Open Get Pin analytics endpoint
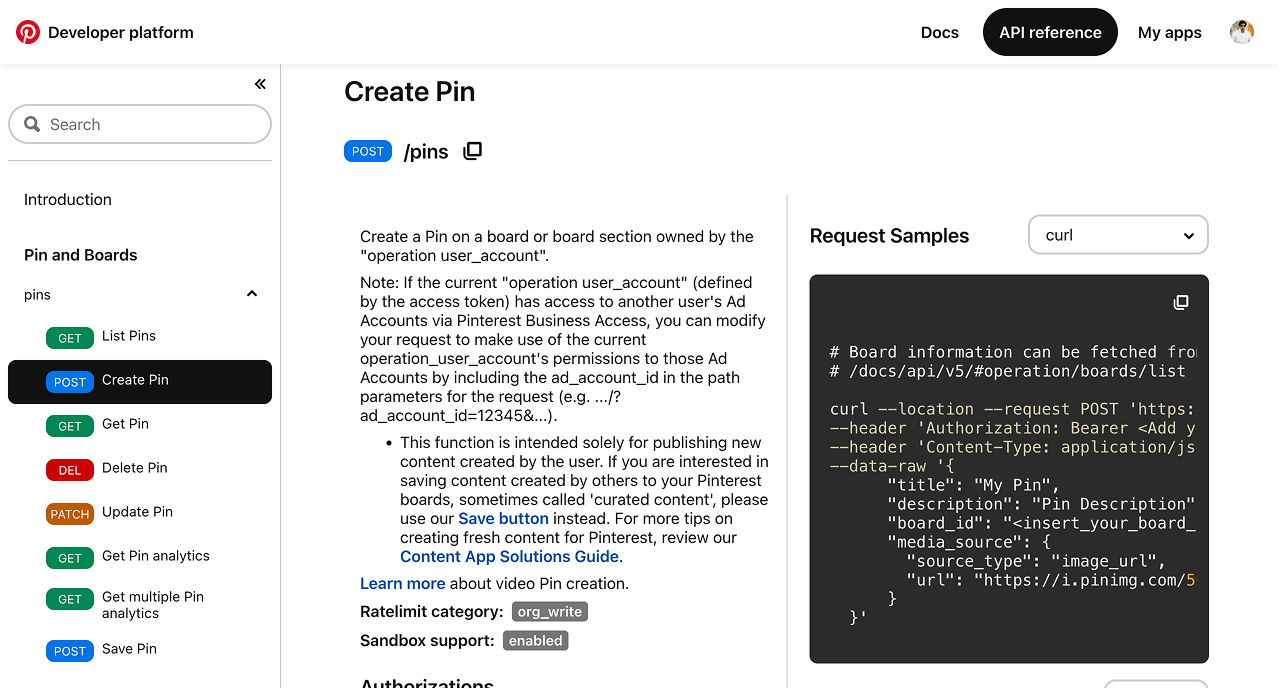The height and width of the screenshot is (688, 1278). (x=156, y=556)
